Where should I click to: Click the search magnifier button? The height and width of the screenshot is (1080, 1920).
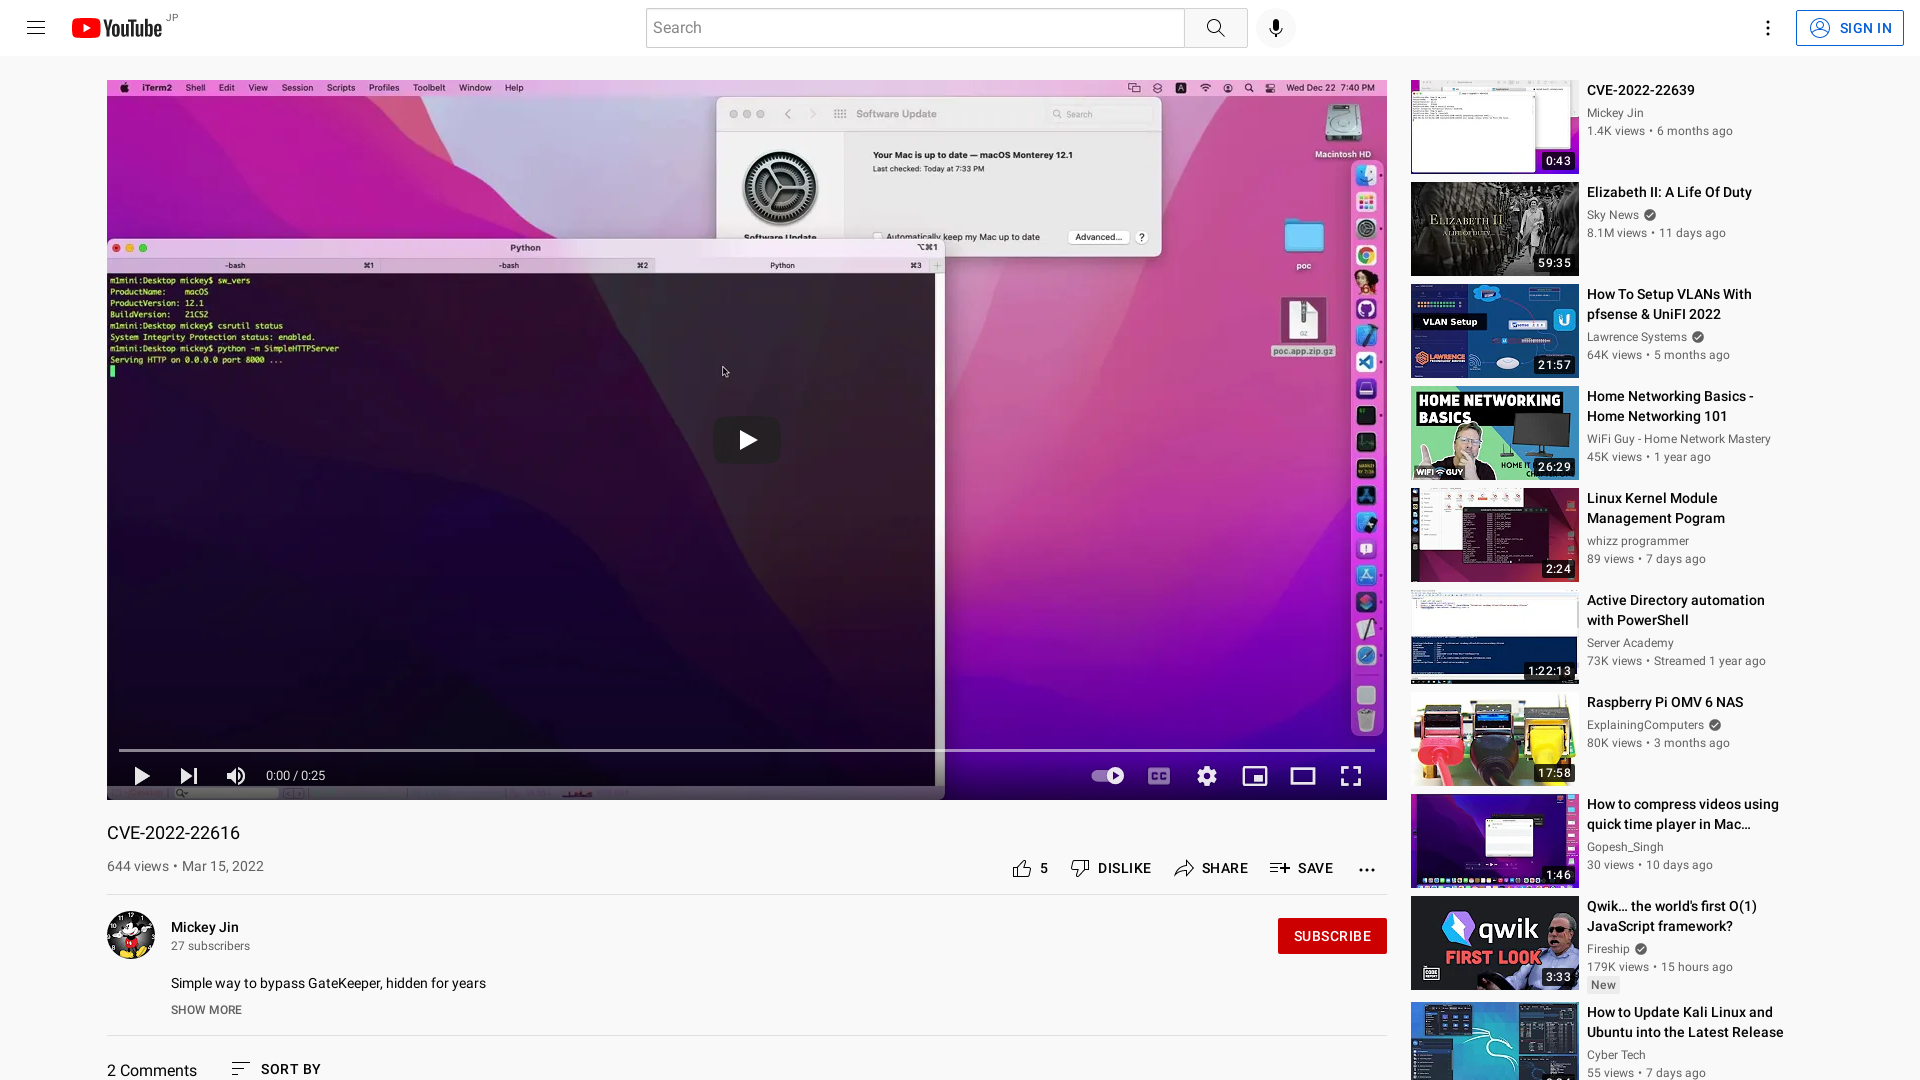(x=1215, y=28)
